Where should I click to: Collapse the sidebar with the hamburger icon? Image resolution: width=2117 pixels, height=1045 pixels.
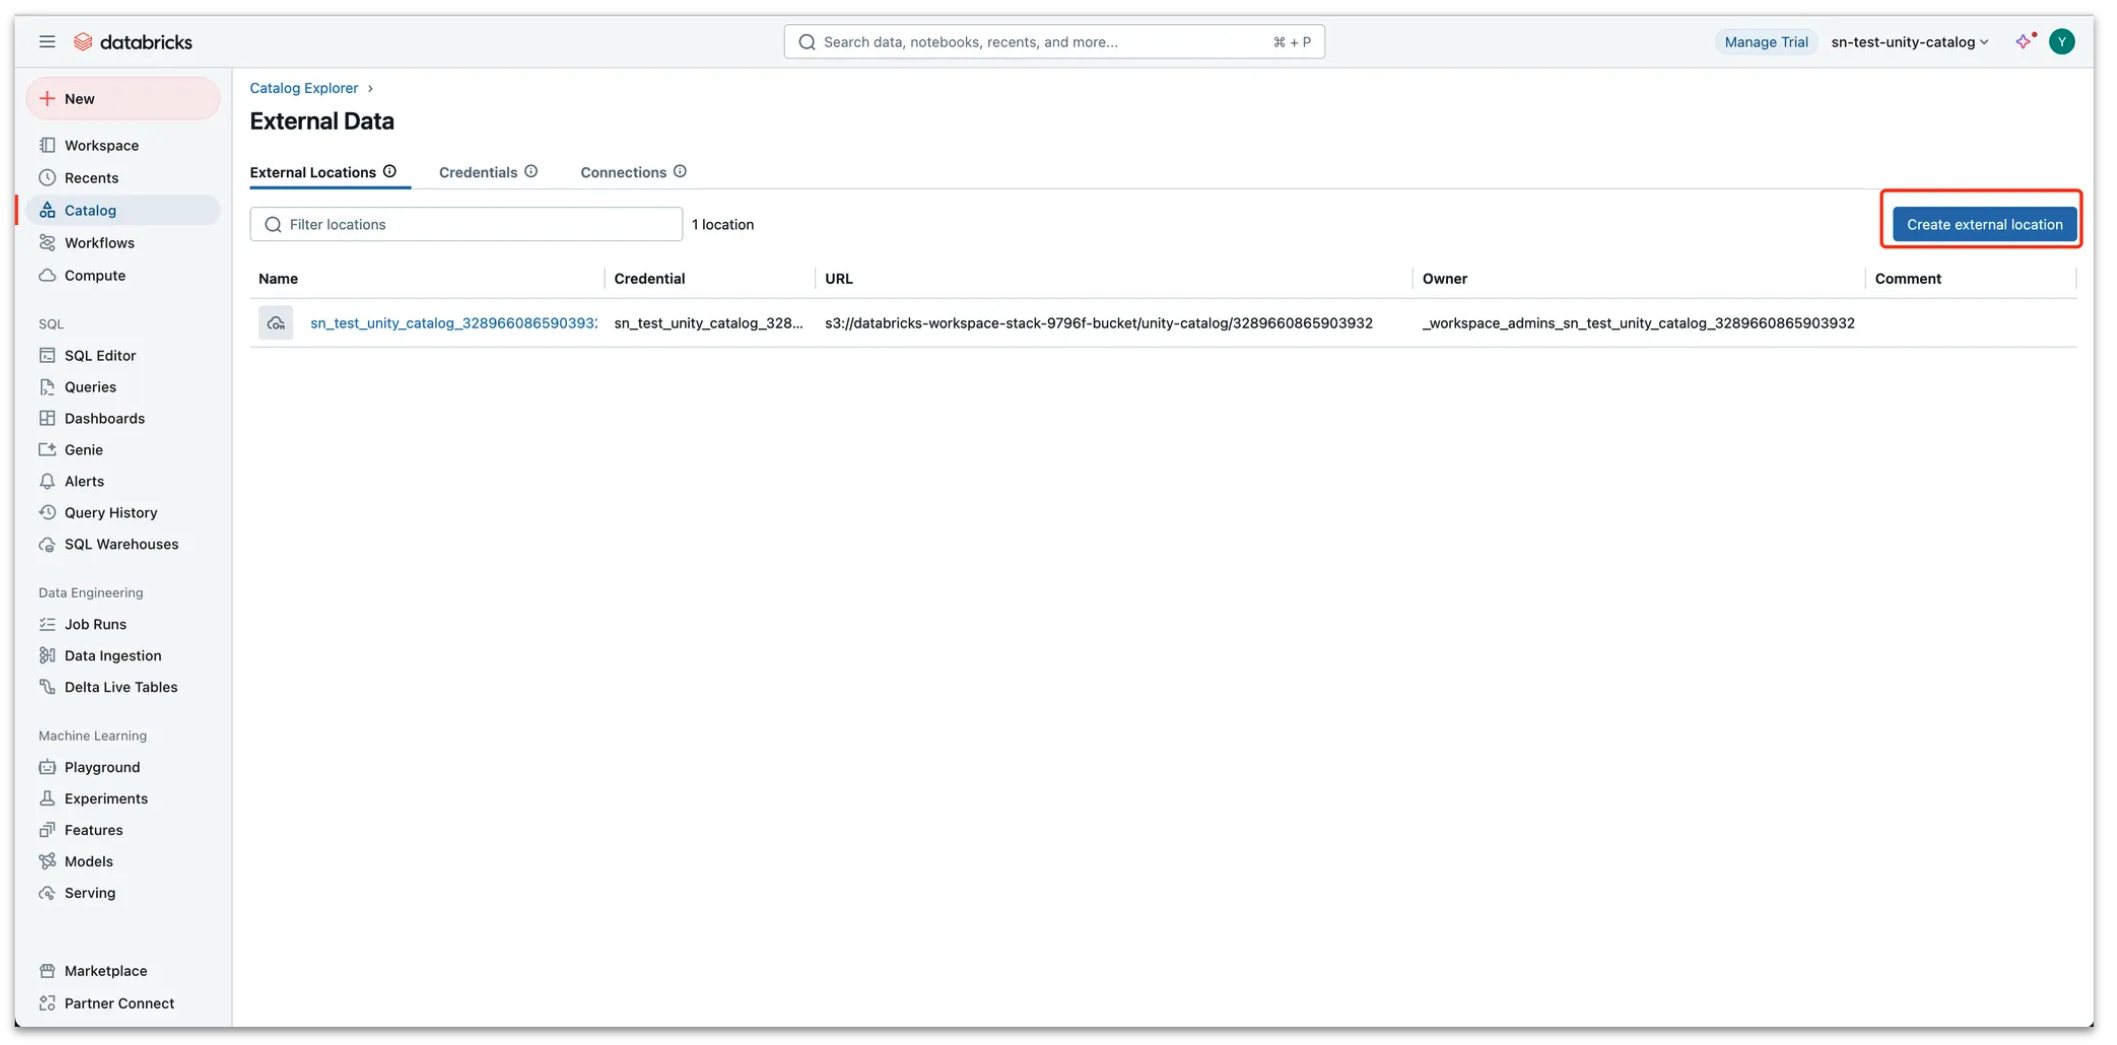(x=46, y=41)
